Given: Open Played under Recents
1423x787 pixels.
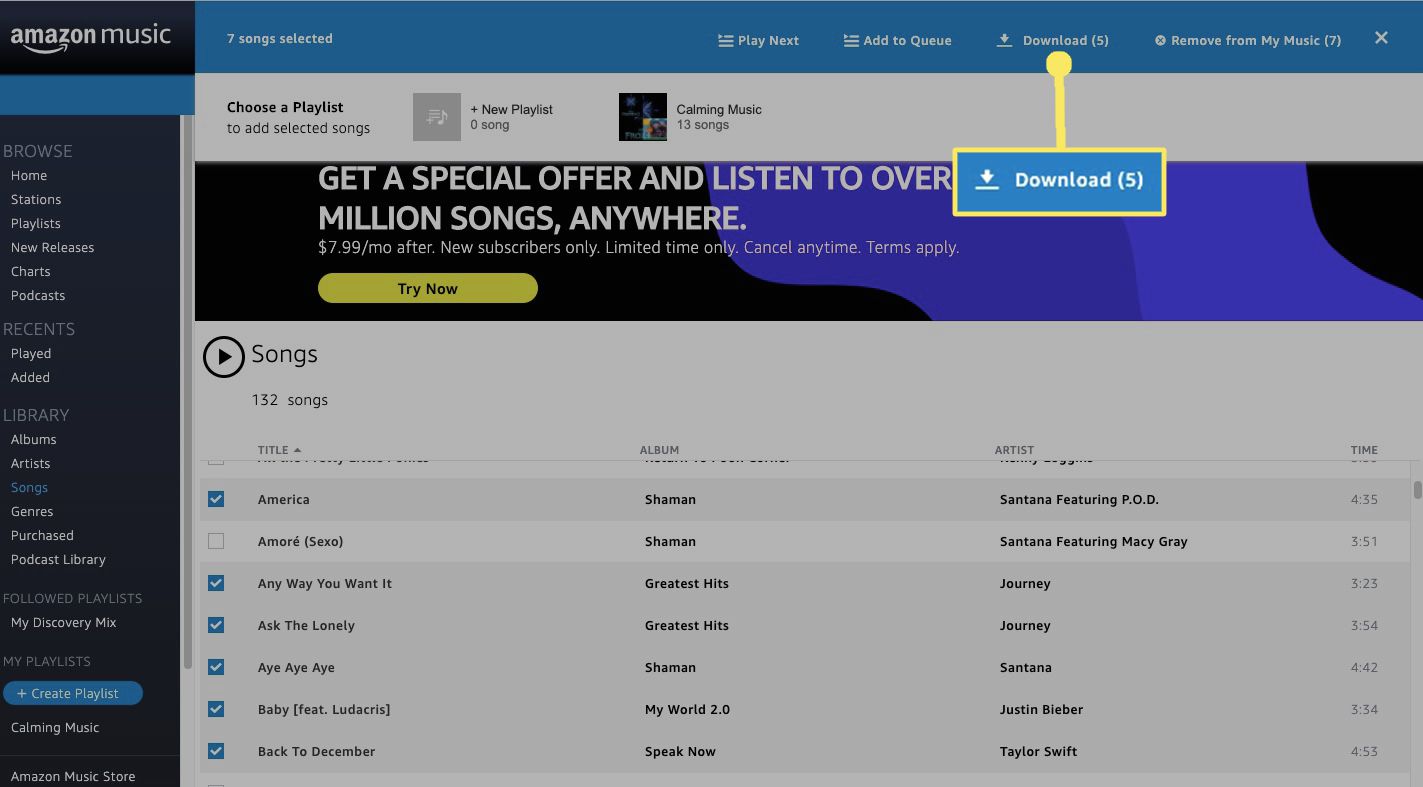Looking at the screenshot, I should pyautogui.click(x=31, y=354).
